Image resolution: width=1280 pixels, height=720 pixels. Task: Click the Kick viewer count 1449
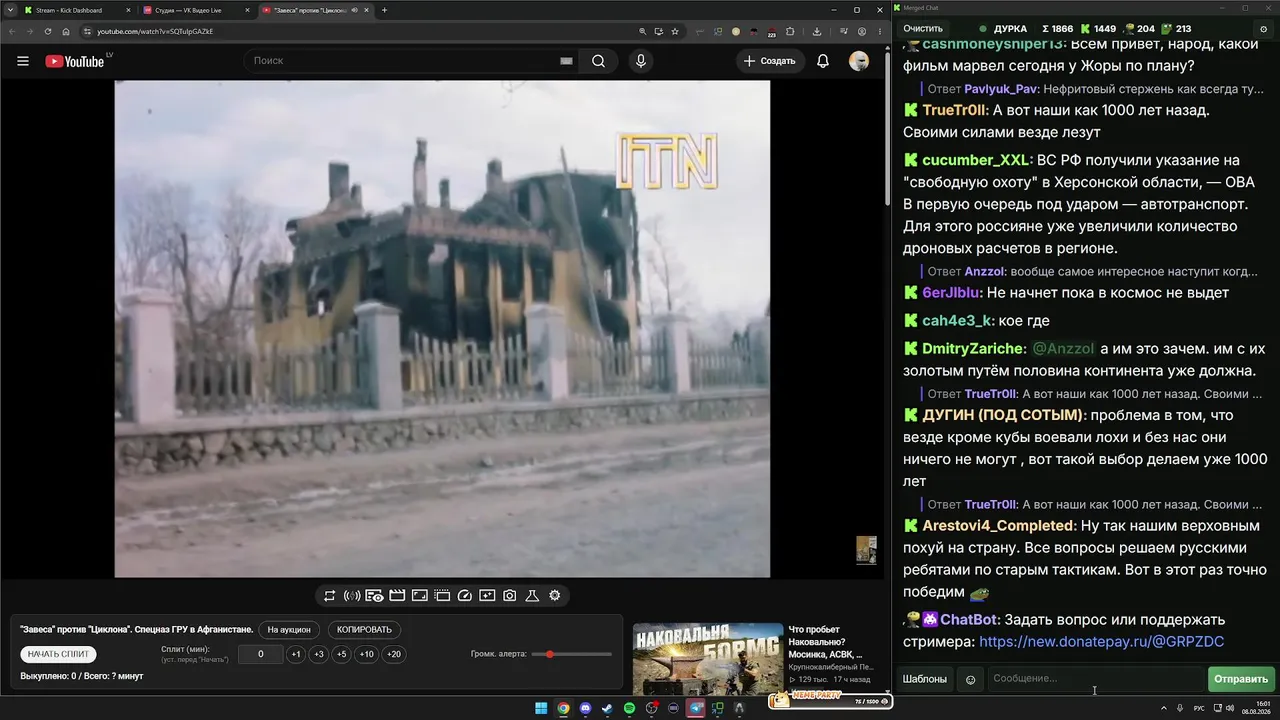pyautogui.click(x=1098, y=29)
